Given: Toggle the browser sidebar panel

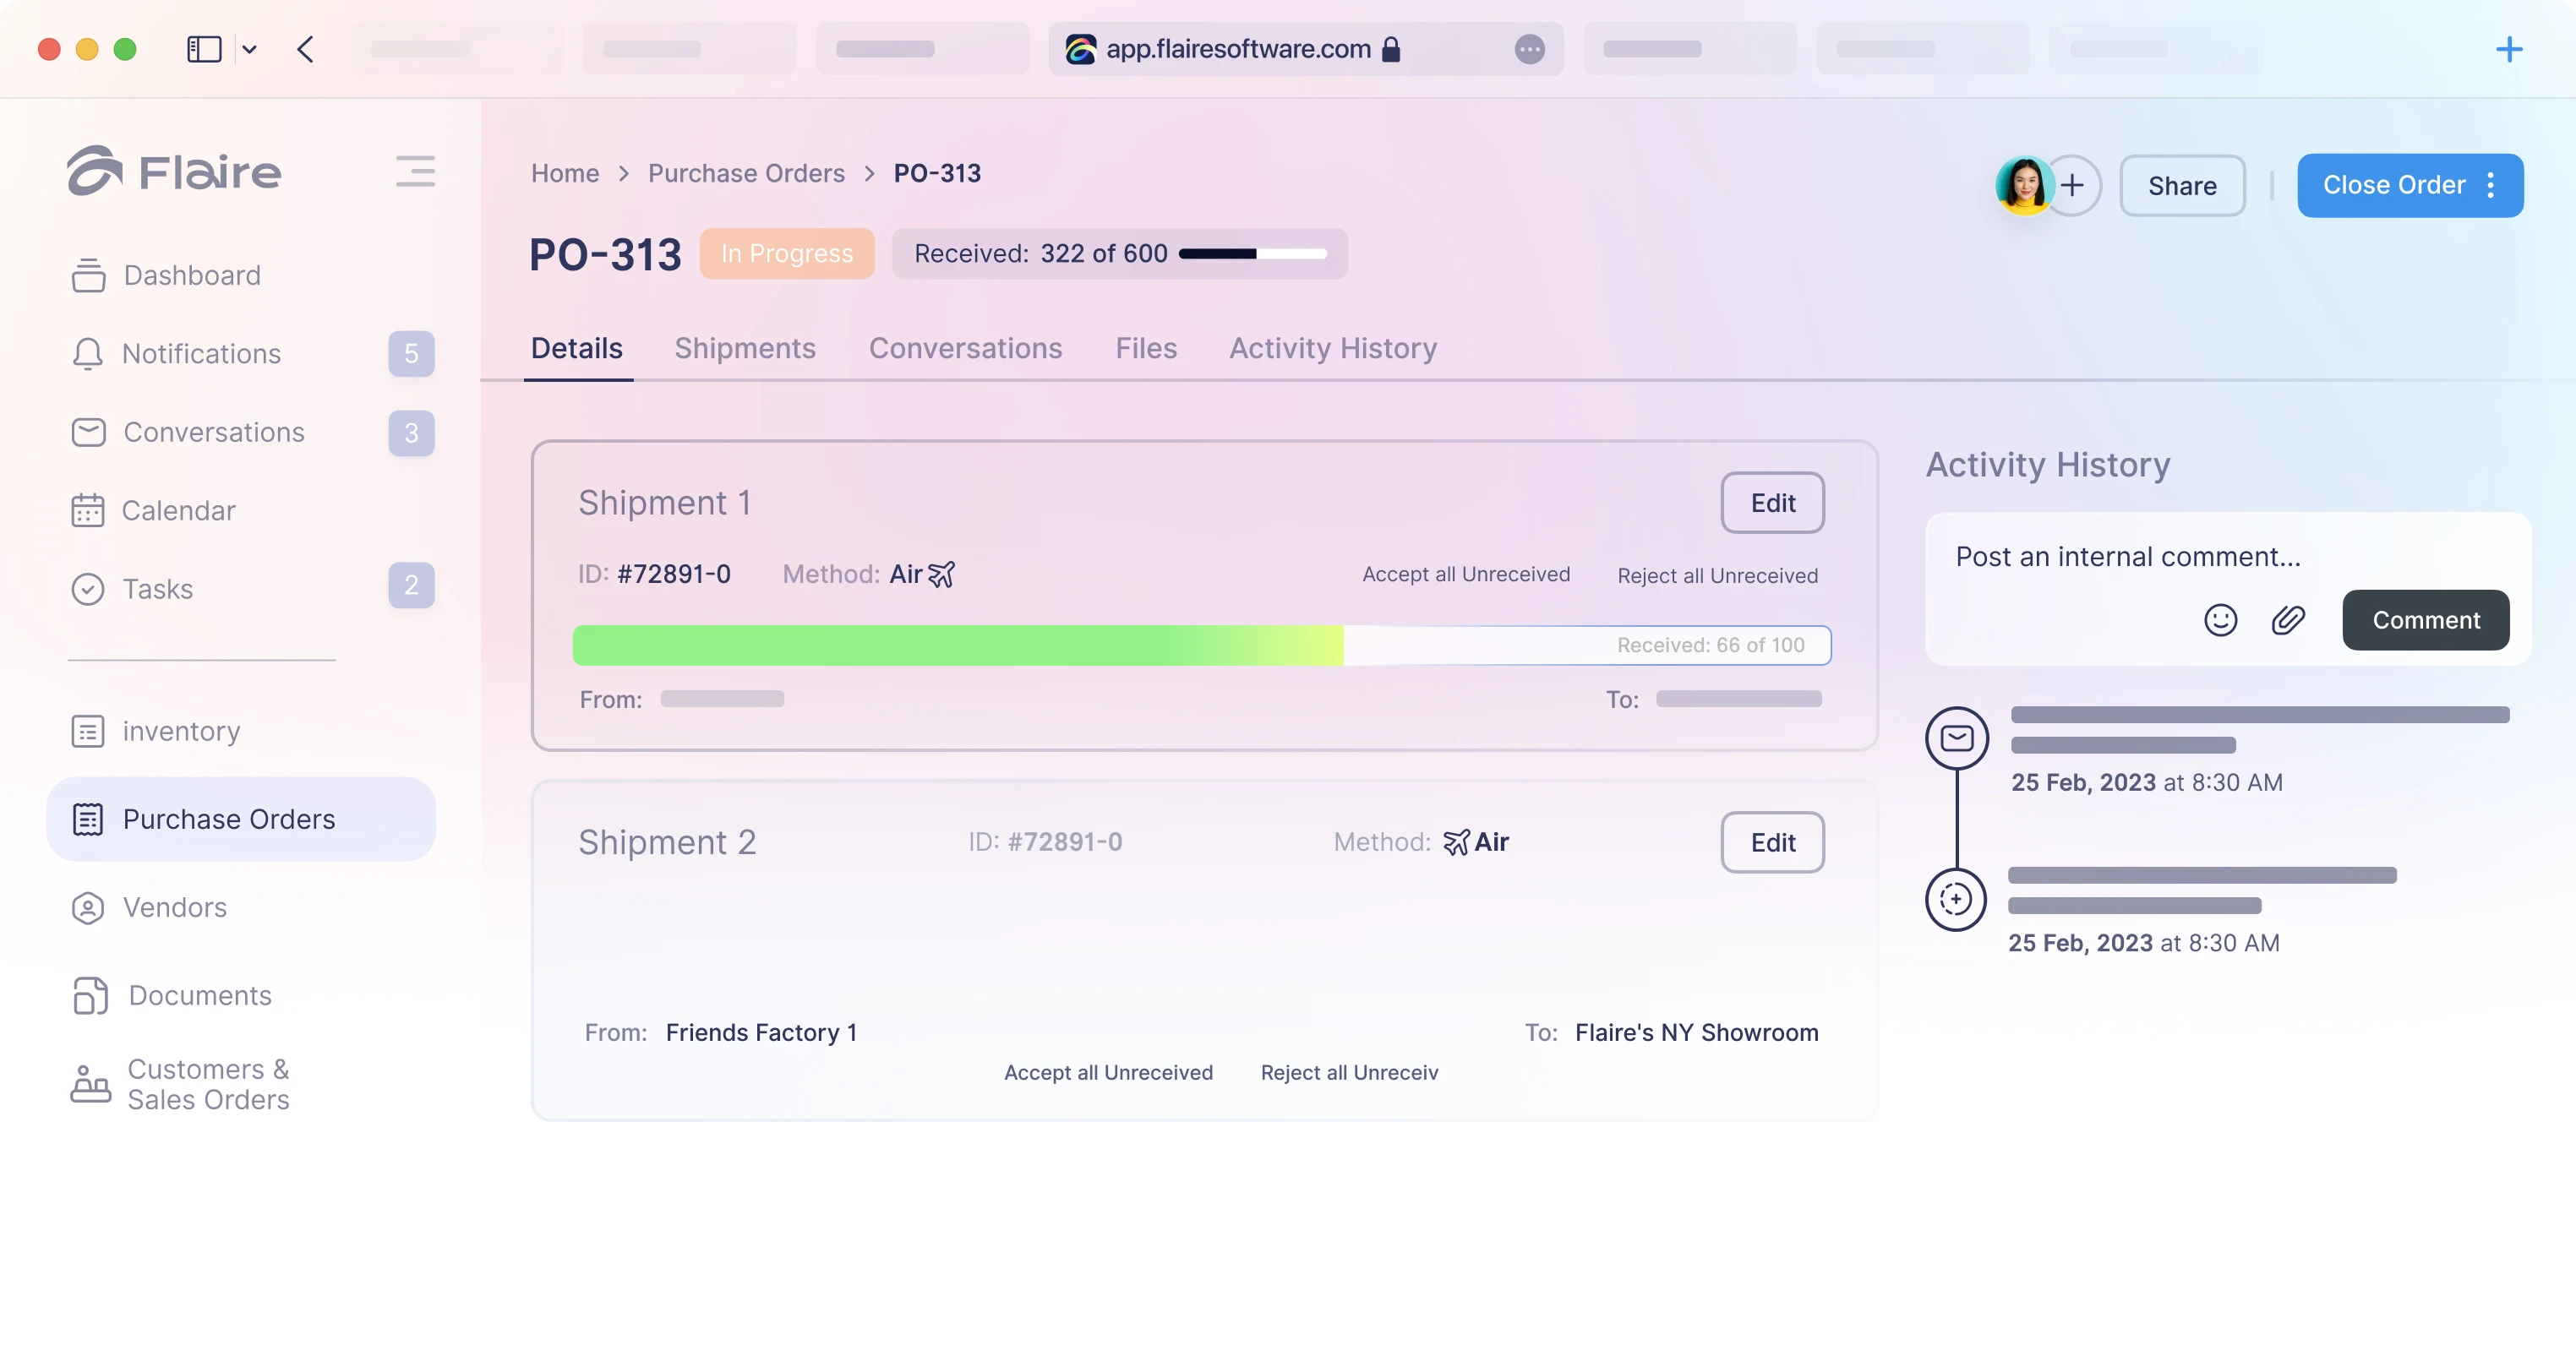Looking at the screenshot, I should (204, 49).
